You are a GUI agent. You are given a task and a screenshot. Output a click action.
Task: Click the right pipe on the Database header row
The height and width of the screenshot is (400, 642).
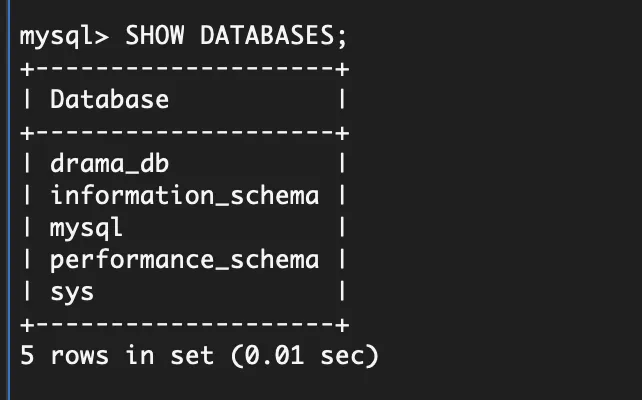(x=343, y=99)
